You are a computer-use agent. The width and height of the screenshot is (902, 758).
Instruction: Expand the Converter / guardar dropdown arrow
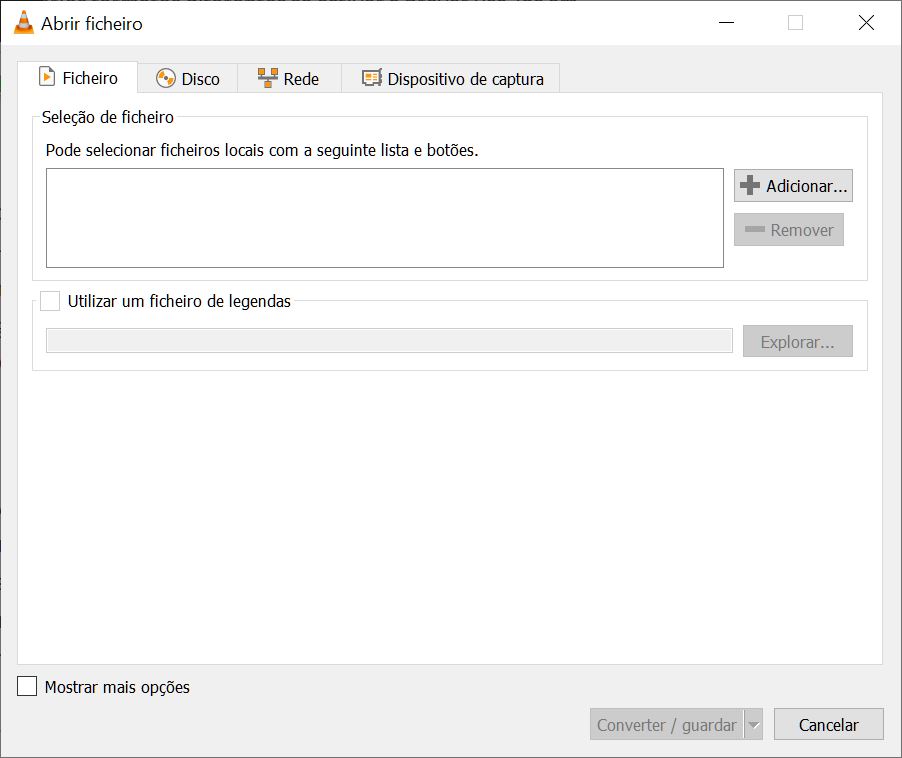coord(754,725)
